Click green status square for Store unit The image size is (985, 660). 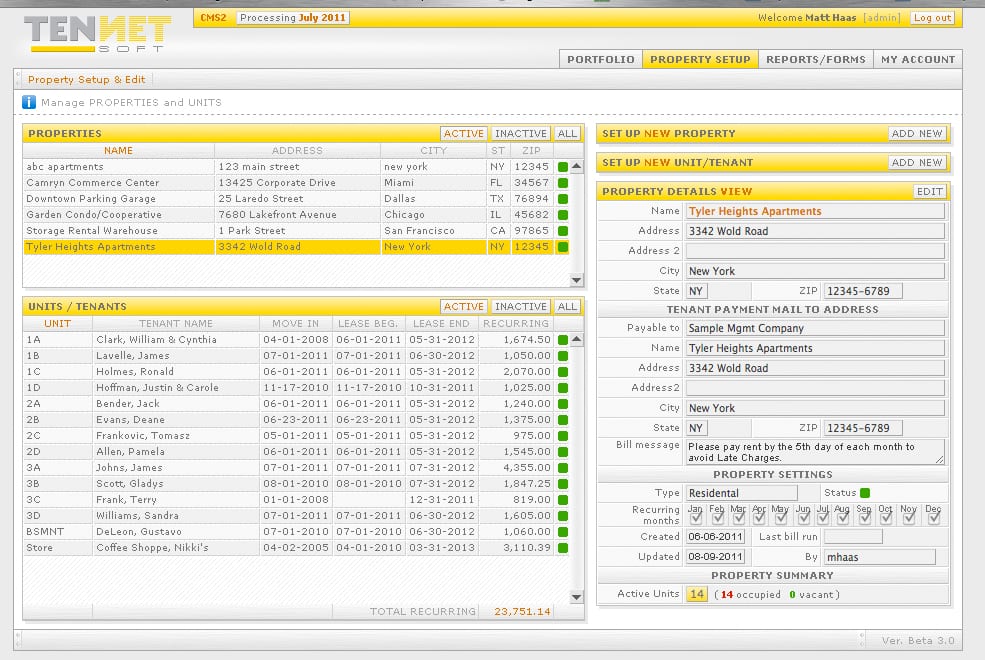point(563,548)
